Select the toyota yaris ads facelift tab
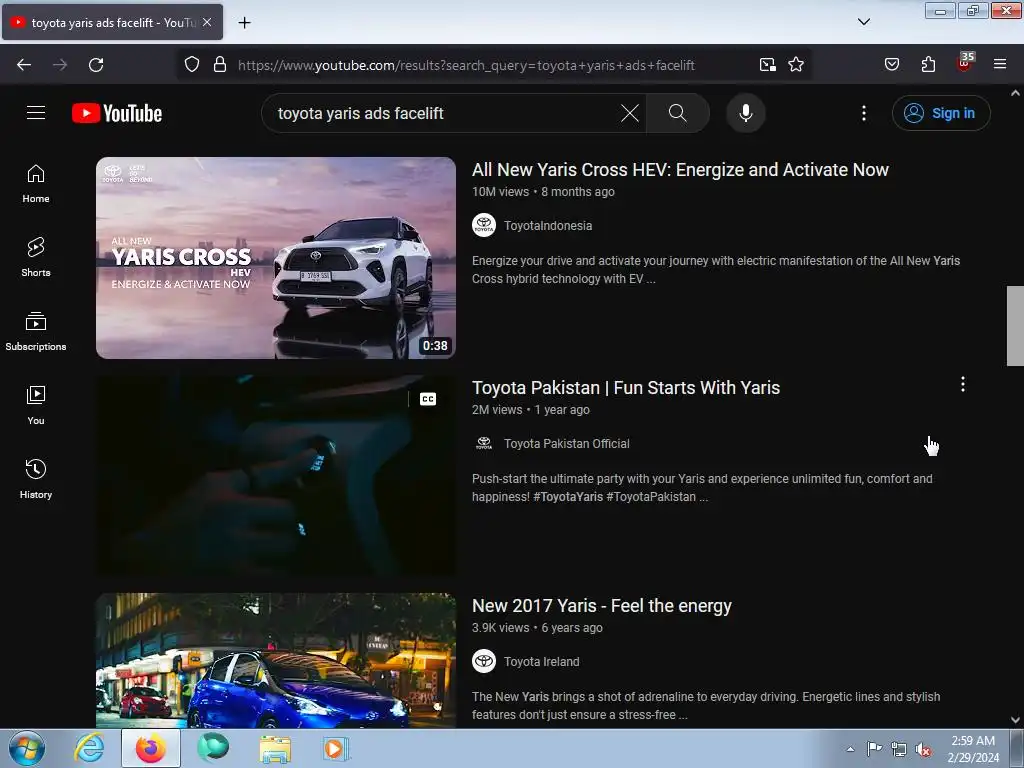The image size is (1024, 768). pos(112,22)
